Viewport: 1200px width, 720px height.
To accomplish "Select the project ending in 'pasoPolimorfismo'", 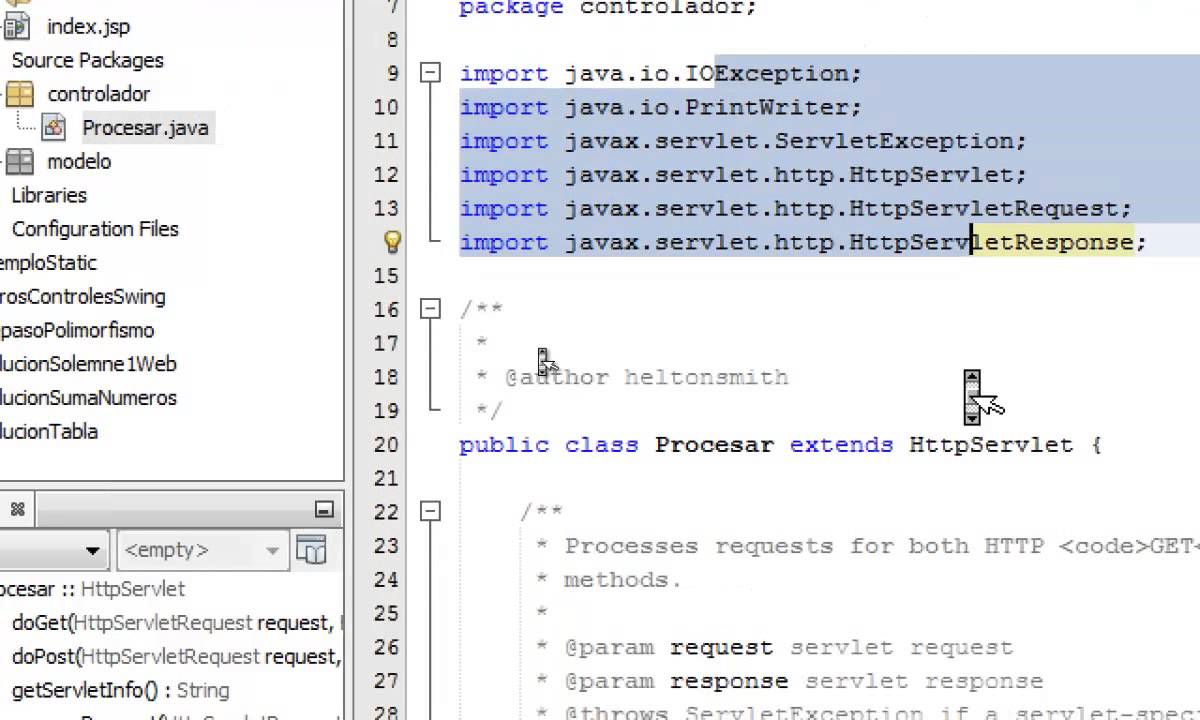I will tap(77, 330).
